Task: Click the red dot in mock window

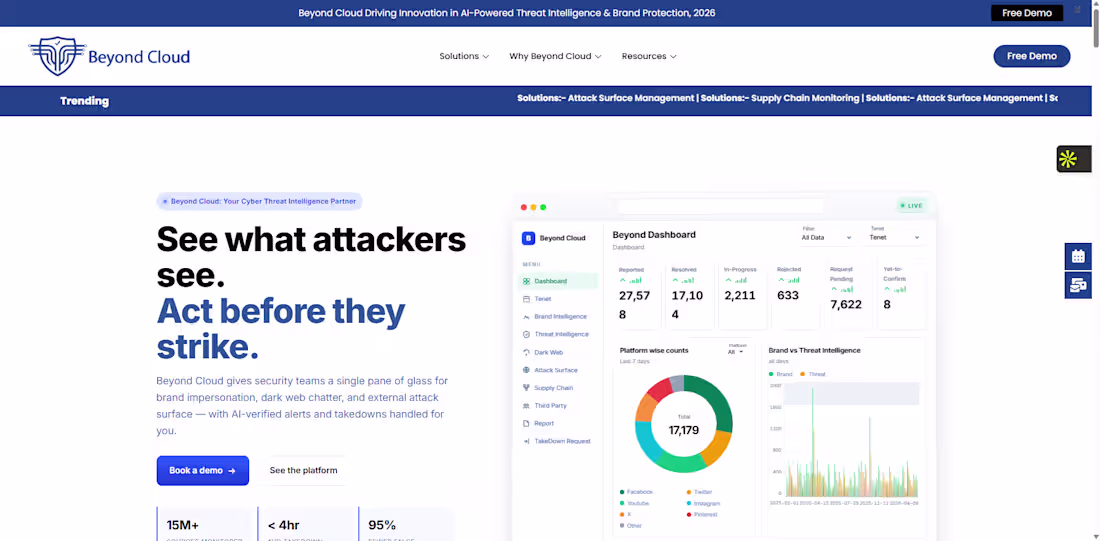Action: coord(523,207)
